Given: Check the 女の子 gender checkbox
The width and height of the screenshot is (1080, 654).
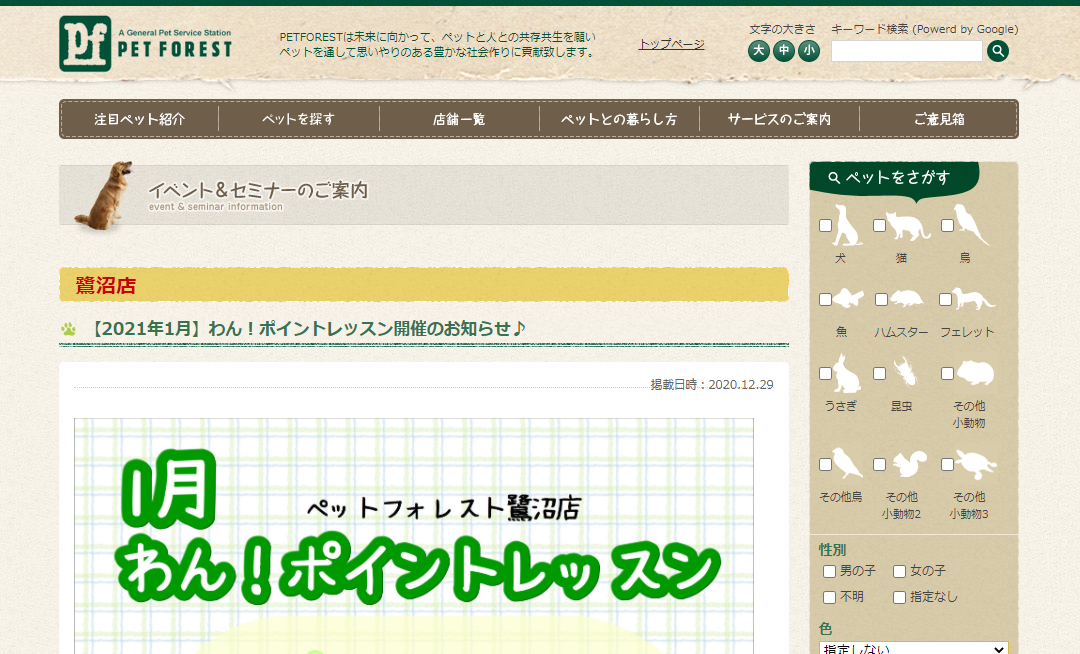Looking at the screenshot, I should [899, 571].
